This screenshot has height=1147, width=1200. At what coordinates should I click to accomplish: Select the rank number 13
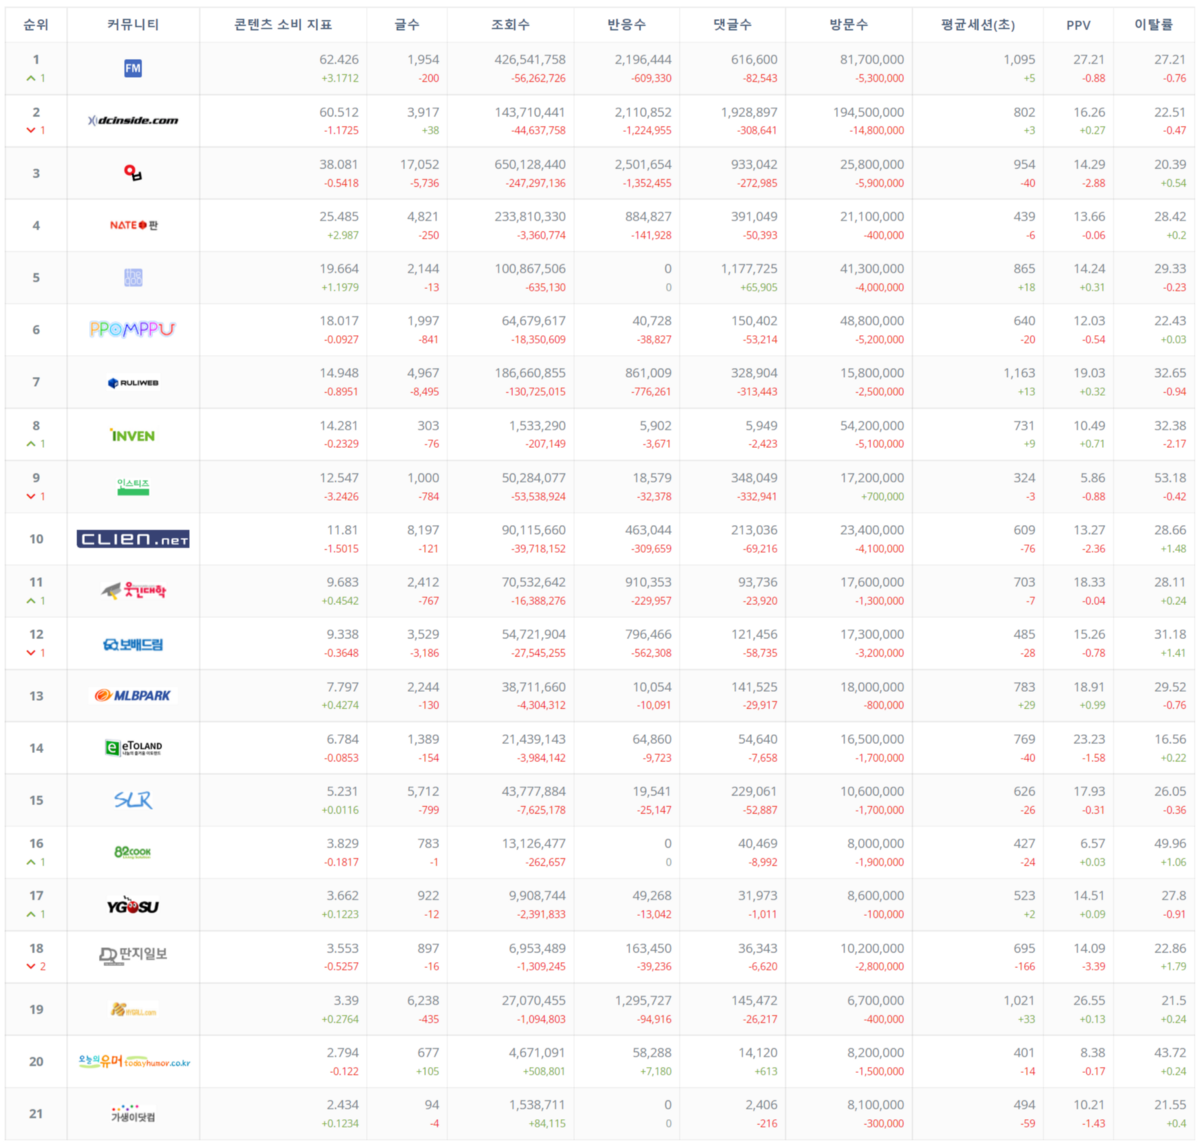click(x=36, y=696)
